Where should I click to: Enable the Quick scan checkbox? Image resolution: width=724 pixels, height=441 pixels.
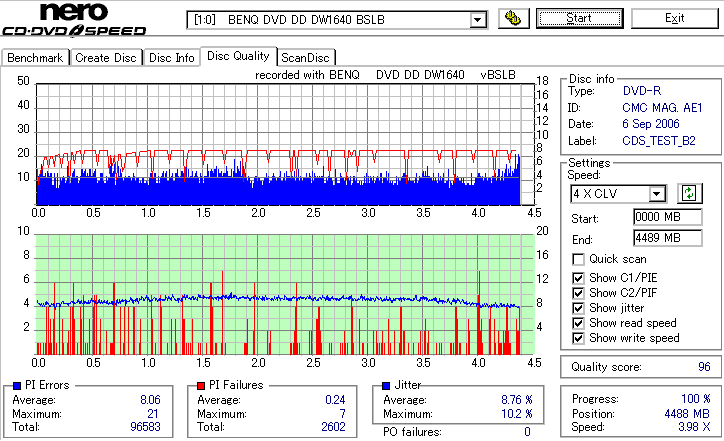pos(578,260)
